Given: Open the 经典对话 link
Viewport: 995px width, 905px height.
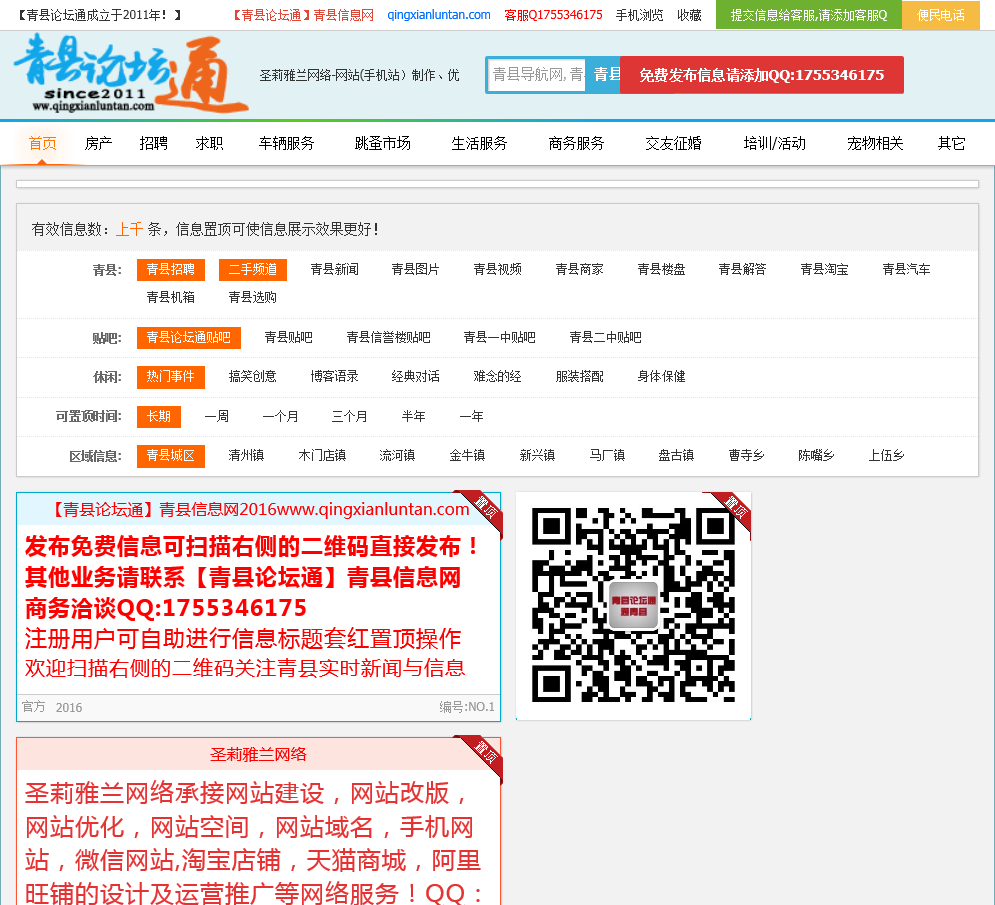Looking at the screenshot, I should [416, 377].
